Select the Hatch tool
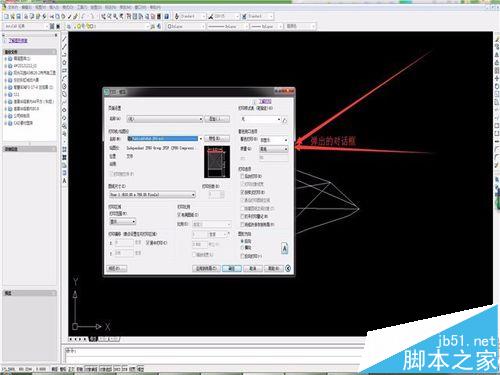The image size is (500, 375). tap(64, 149)
